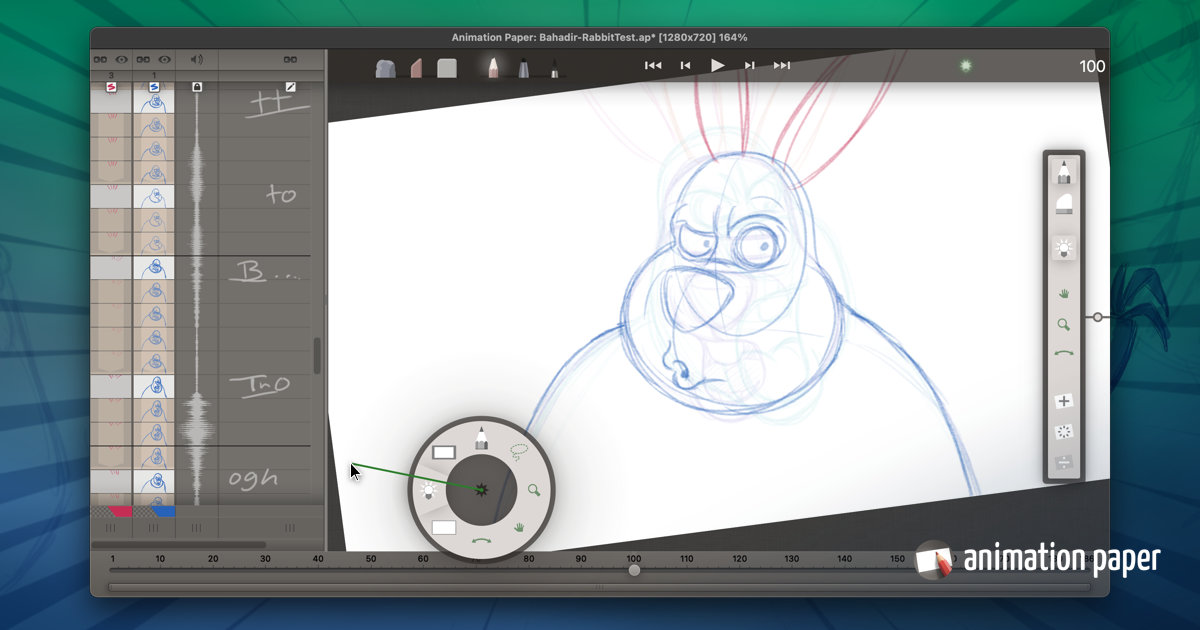The width and height of the screenshot is (1200, 630).
Task: Toggle the lock icon on the timing column
Action: click(197, 87)
